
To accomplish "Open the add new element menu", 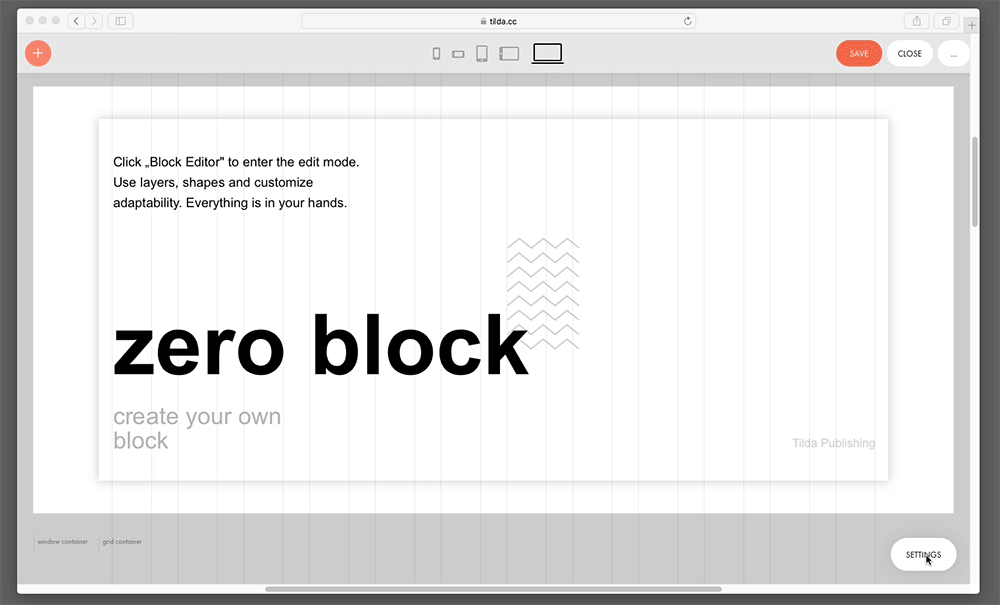I will pos(38,53).
